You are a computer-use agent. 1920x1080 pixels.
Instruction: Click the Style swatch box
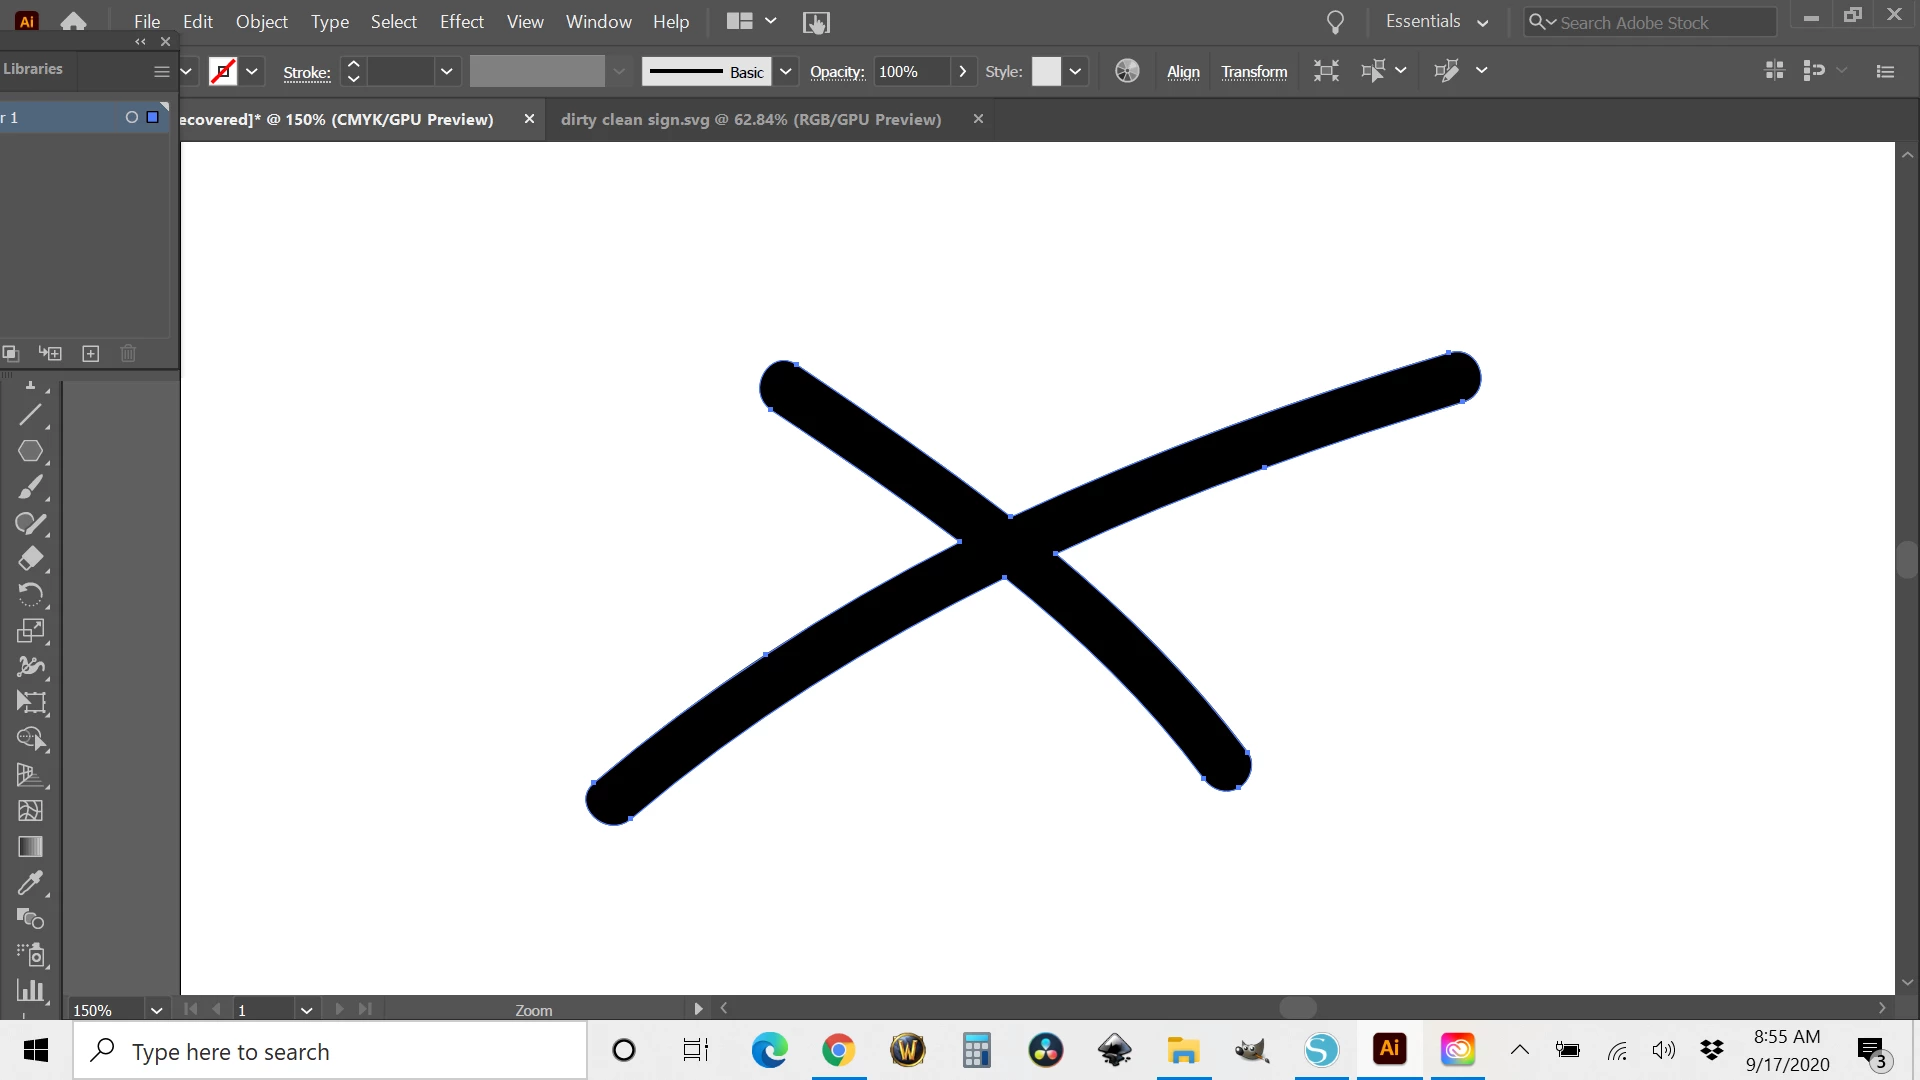click(1046, 72)
